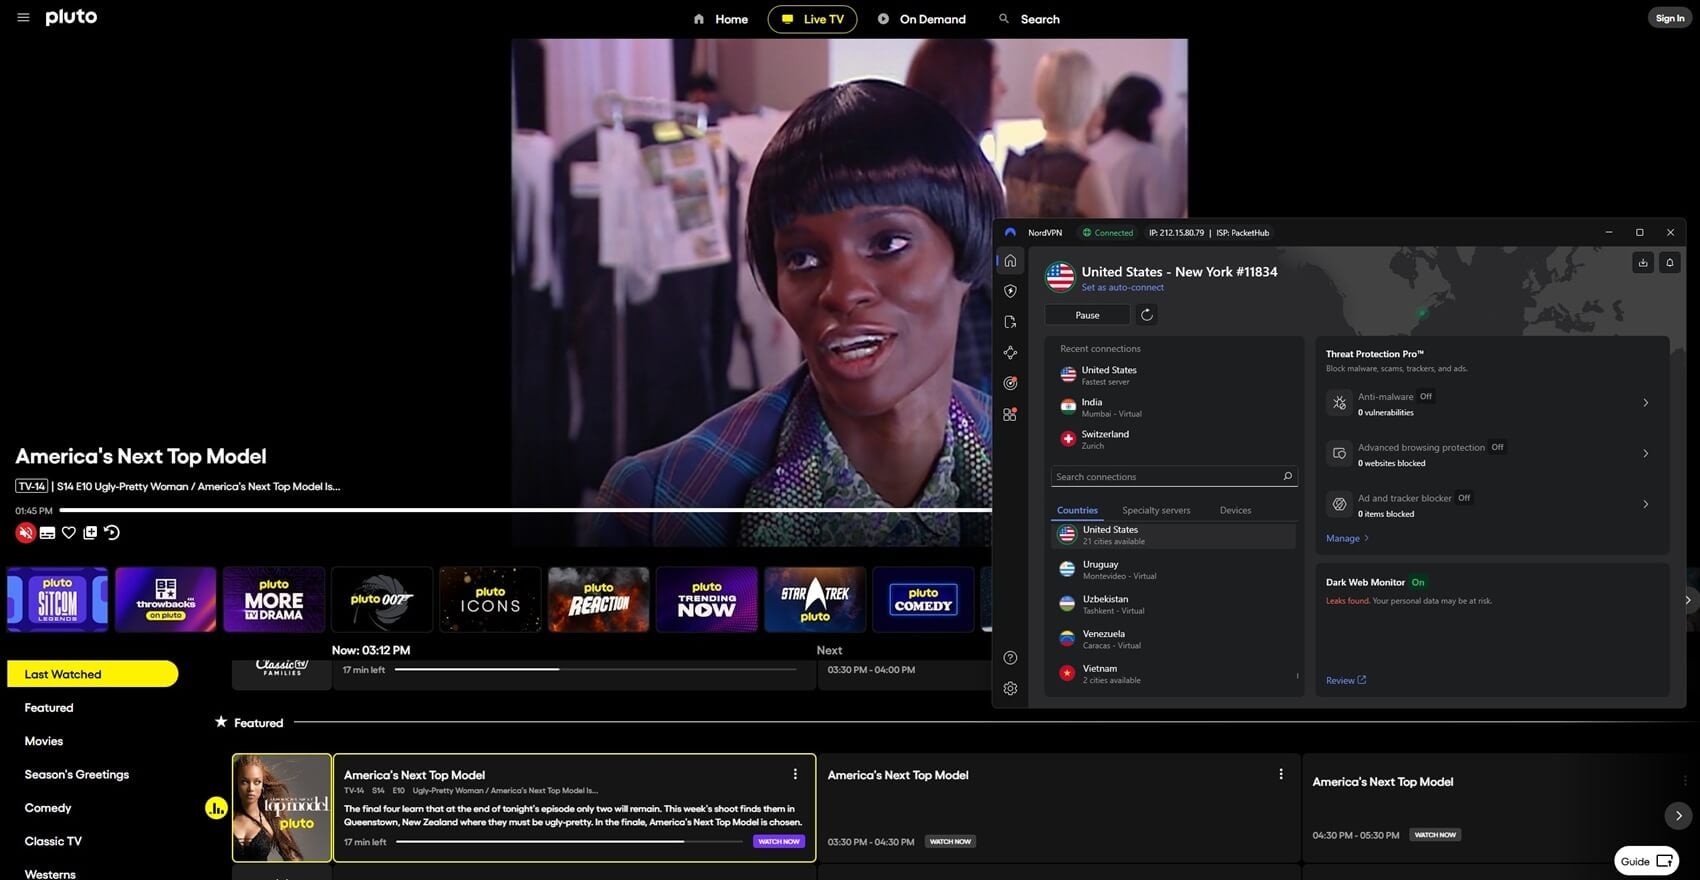The width and height of the screenshot is (1700, 880).
Task: Open the Pluto hamburger menu
Action: coord(23,18)
